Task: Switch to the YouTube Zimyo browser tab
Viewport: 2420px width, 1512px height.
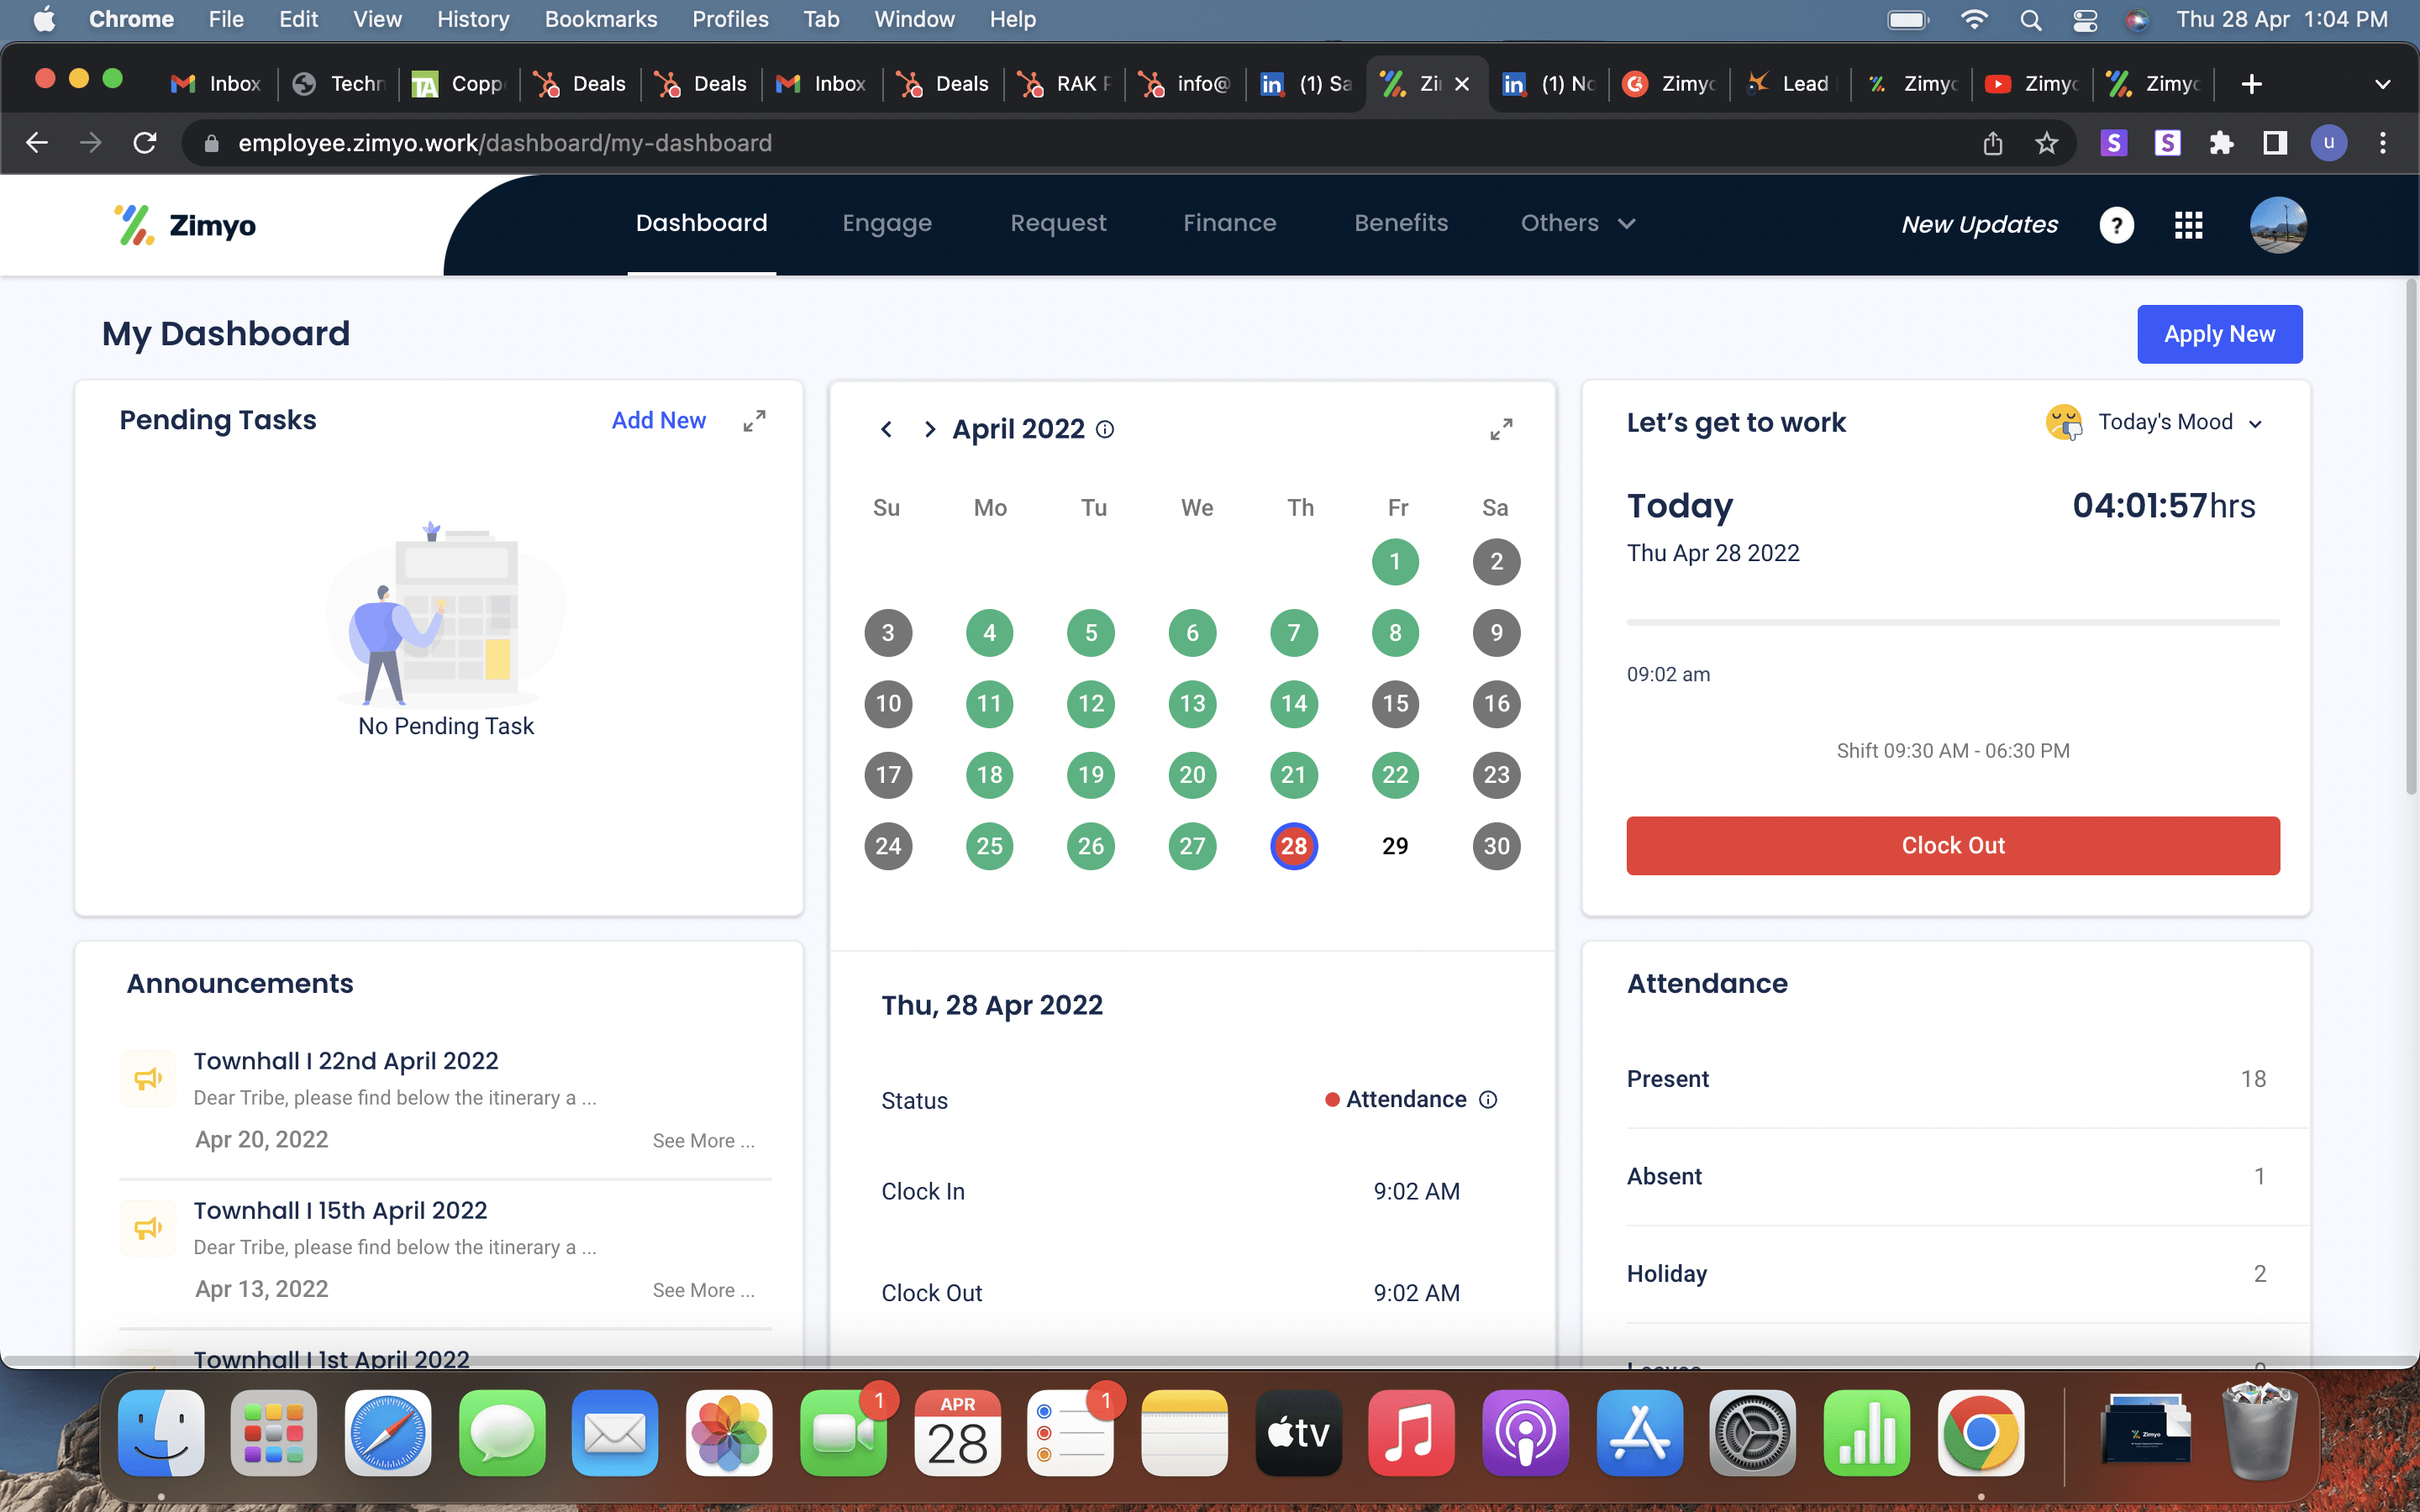Action: 2031,84
